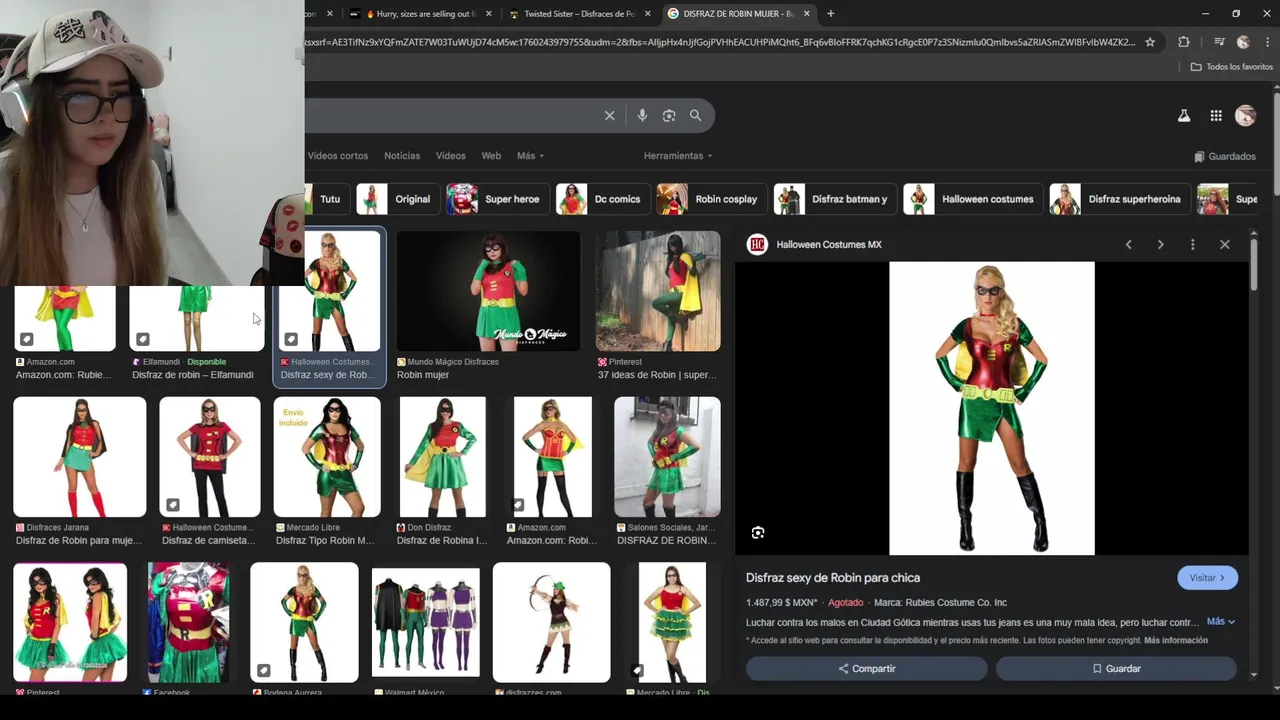Open a new browser tab

830,14
